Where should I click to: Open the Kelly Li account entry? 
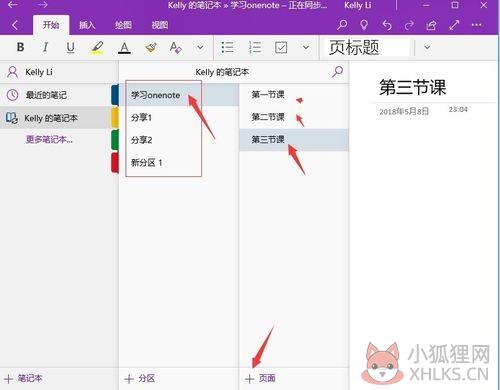click(x=59, y=72)
